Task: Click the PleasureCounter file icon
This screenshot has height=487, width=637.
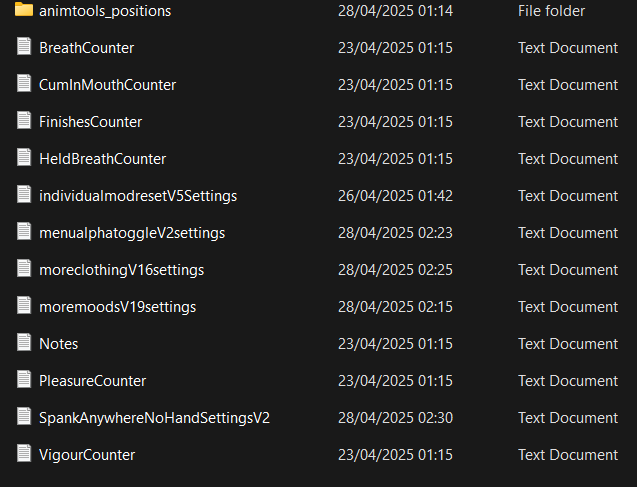Action: tap(24, 380)
